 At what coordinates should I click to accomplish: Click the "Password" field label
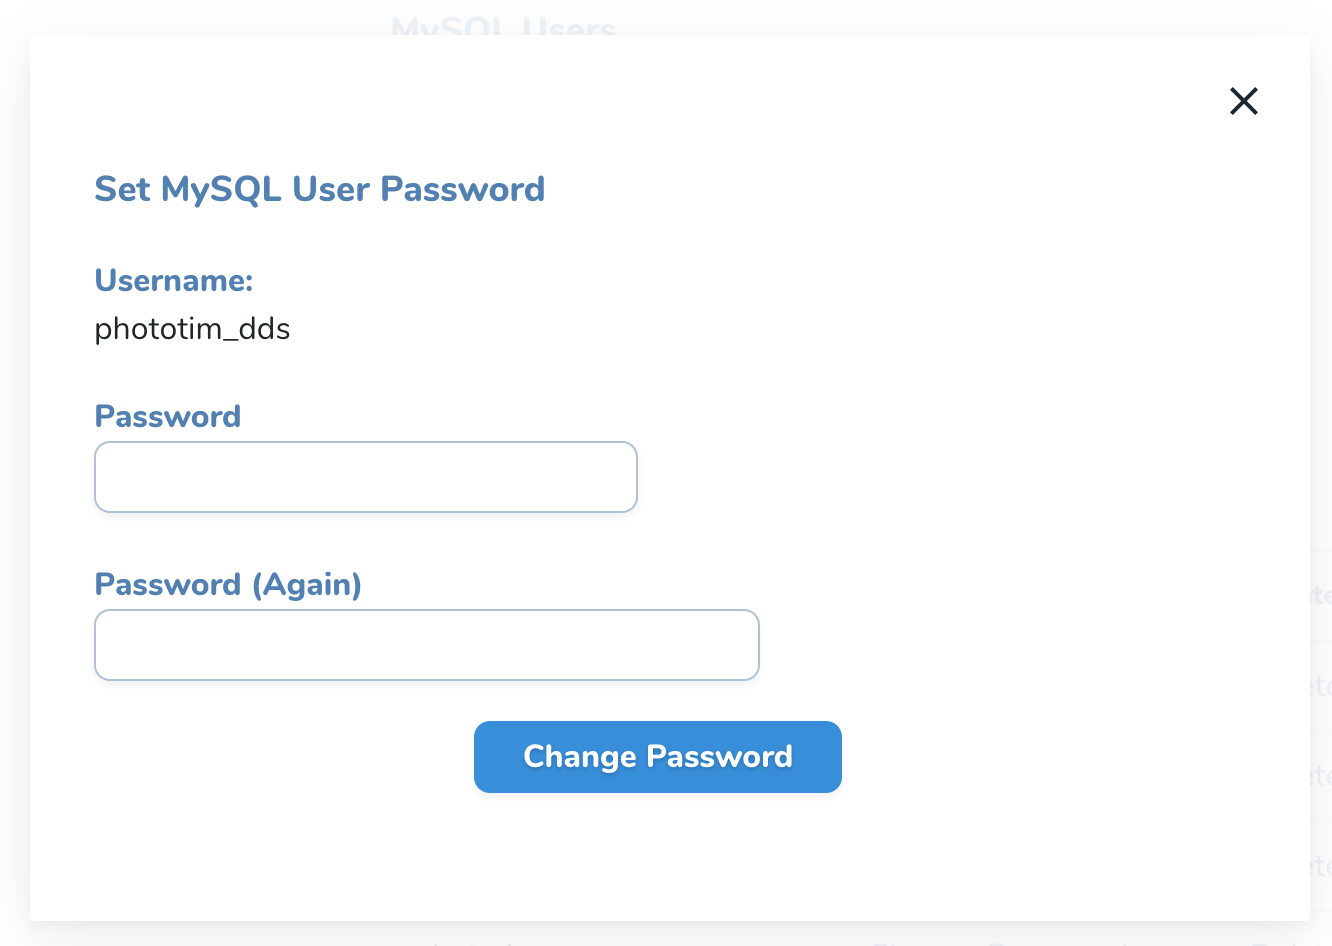[x=168, y=417]
